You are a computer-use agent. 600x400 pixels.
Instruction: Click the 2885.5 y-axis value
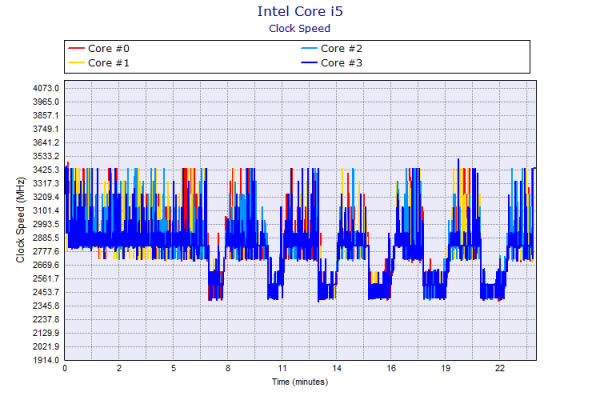coord(46,238)
